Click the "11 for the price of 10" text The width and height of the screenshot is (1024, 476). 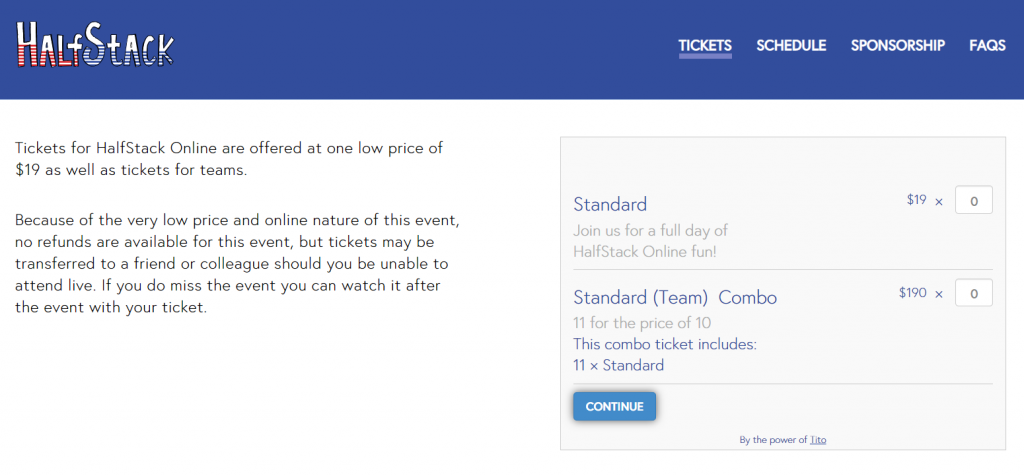pos(642,323)
